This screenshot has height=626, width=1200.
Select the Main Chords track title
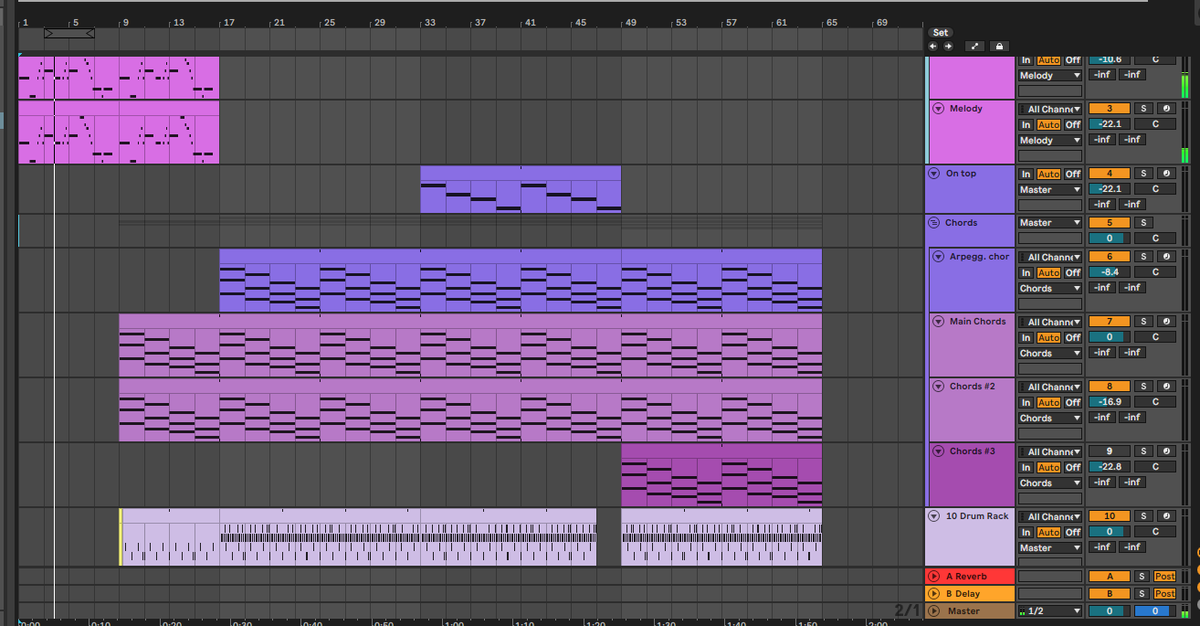[x=977, y=321]
